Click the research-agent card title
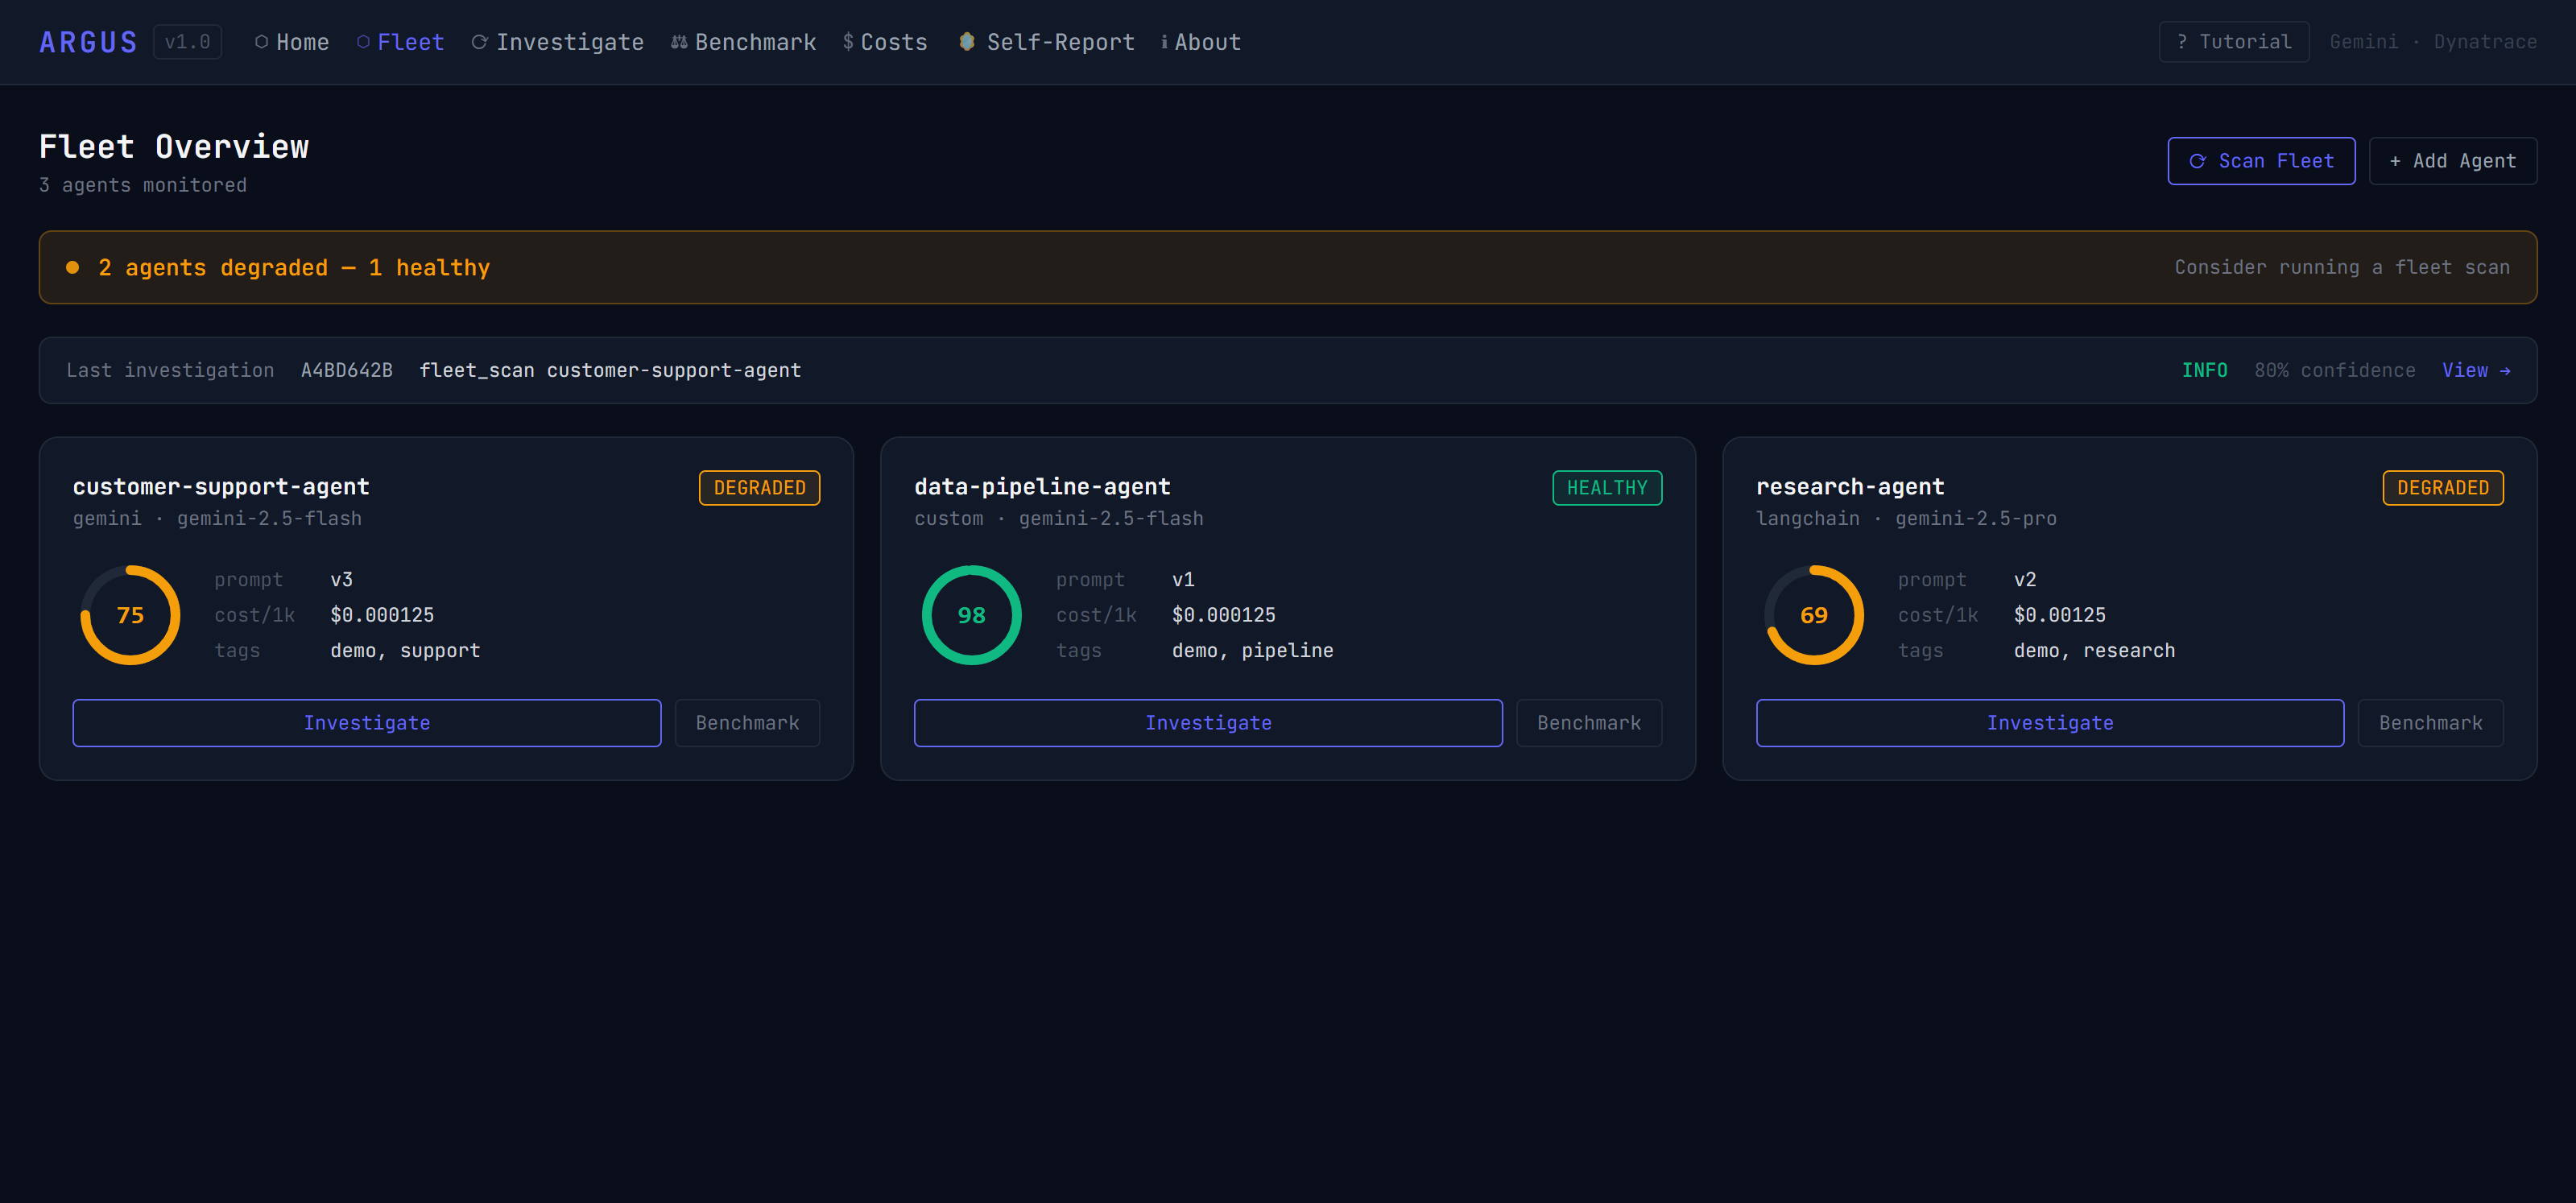Screen dimensions: 2576x1203 (x=1850, y=487)
